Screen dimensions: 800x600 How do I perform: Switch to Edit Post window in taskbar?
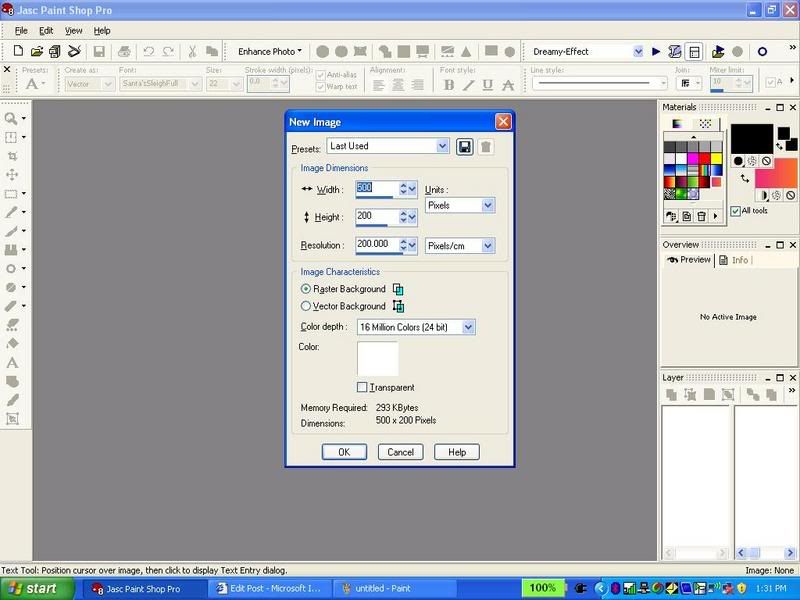(x=269, y=588)
